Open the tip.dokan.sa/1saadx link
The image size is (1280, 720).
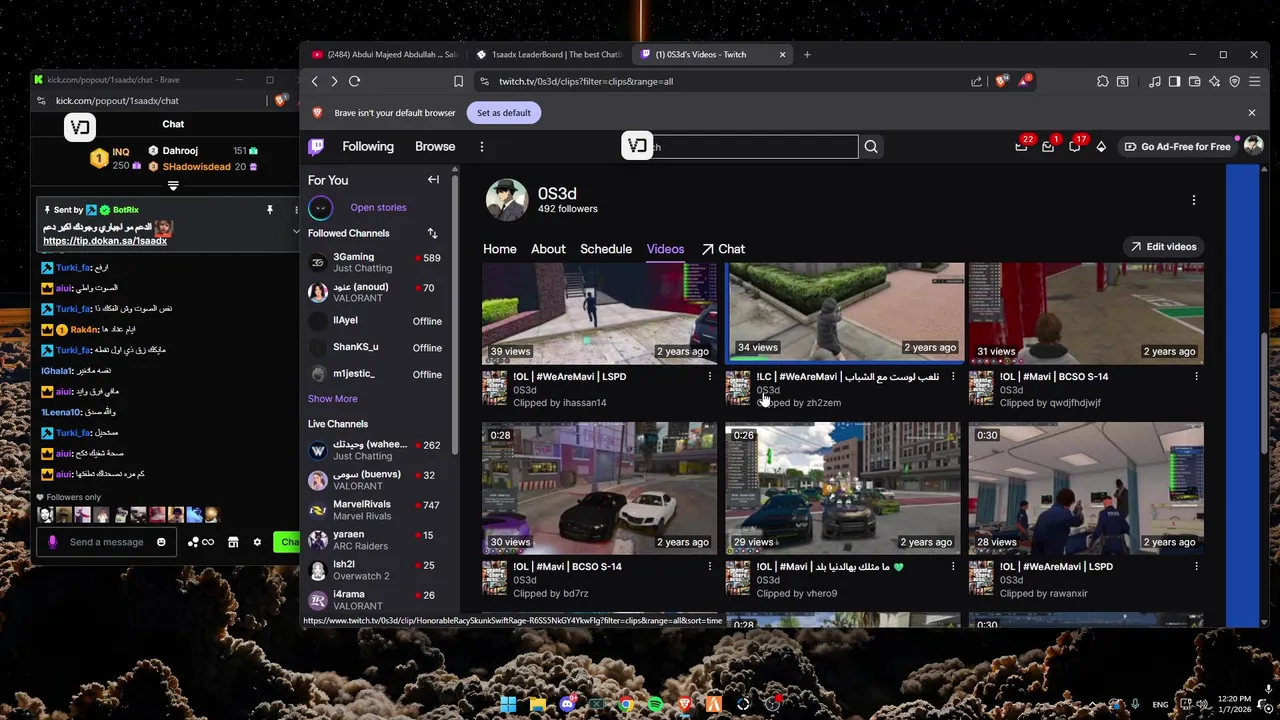tap(105, 241)
